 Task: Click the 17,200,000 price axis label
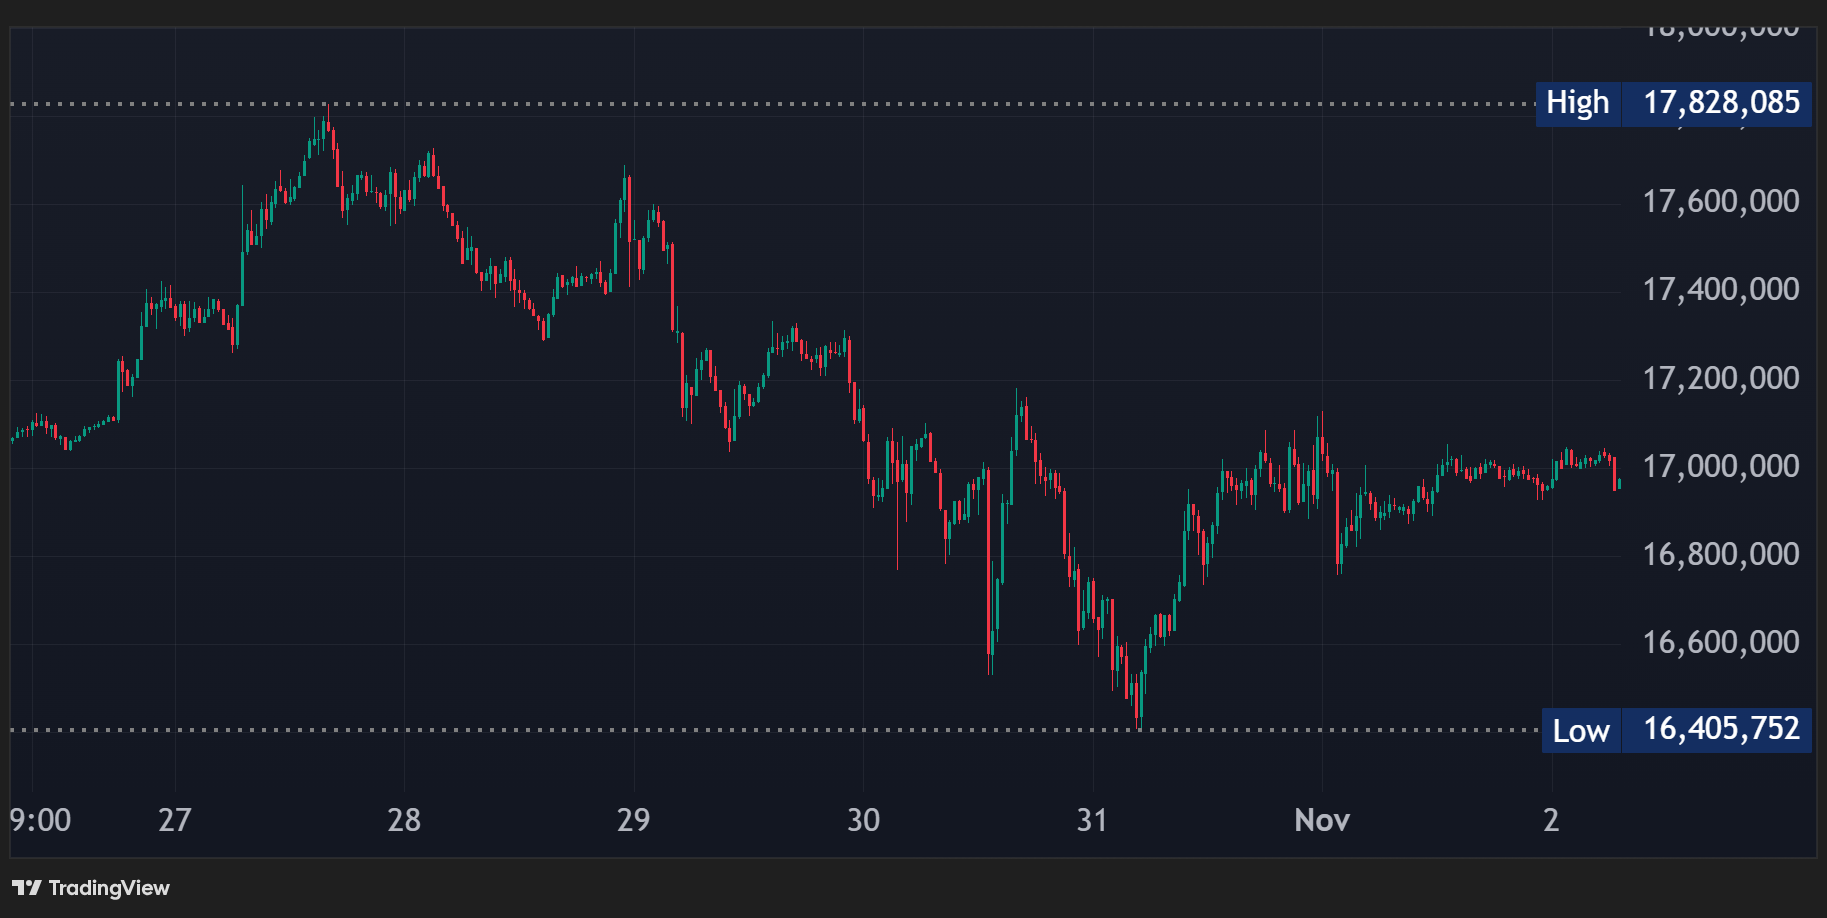pyautogui.click(x=1720, y=378)
